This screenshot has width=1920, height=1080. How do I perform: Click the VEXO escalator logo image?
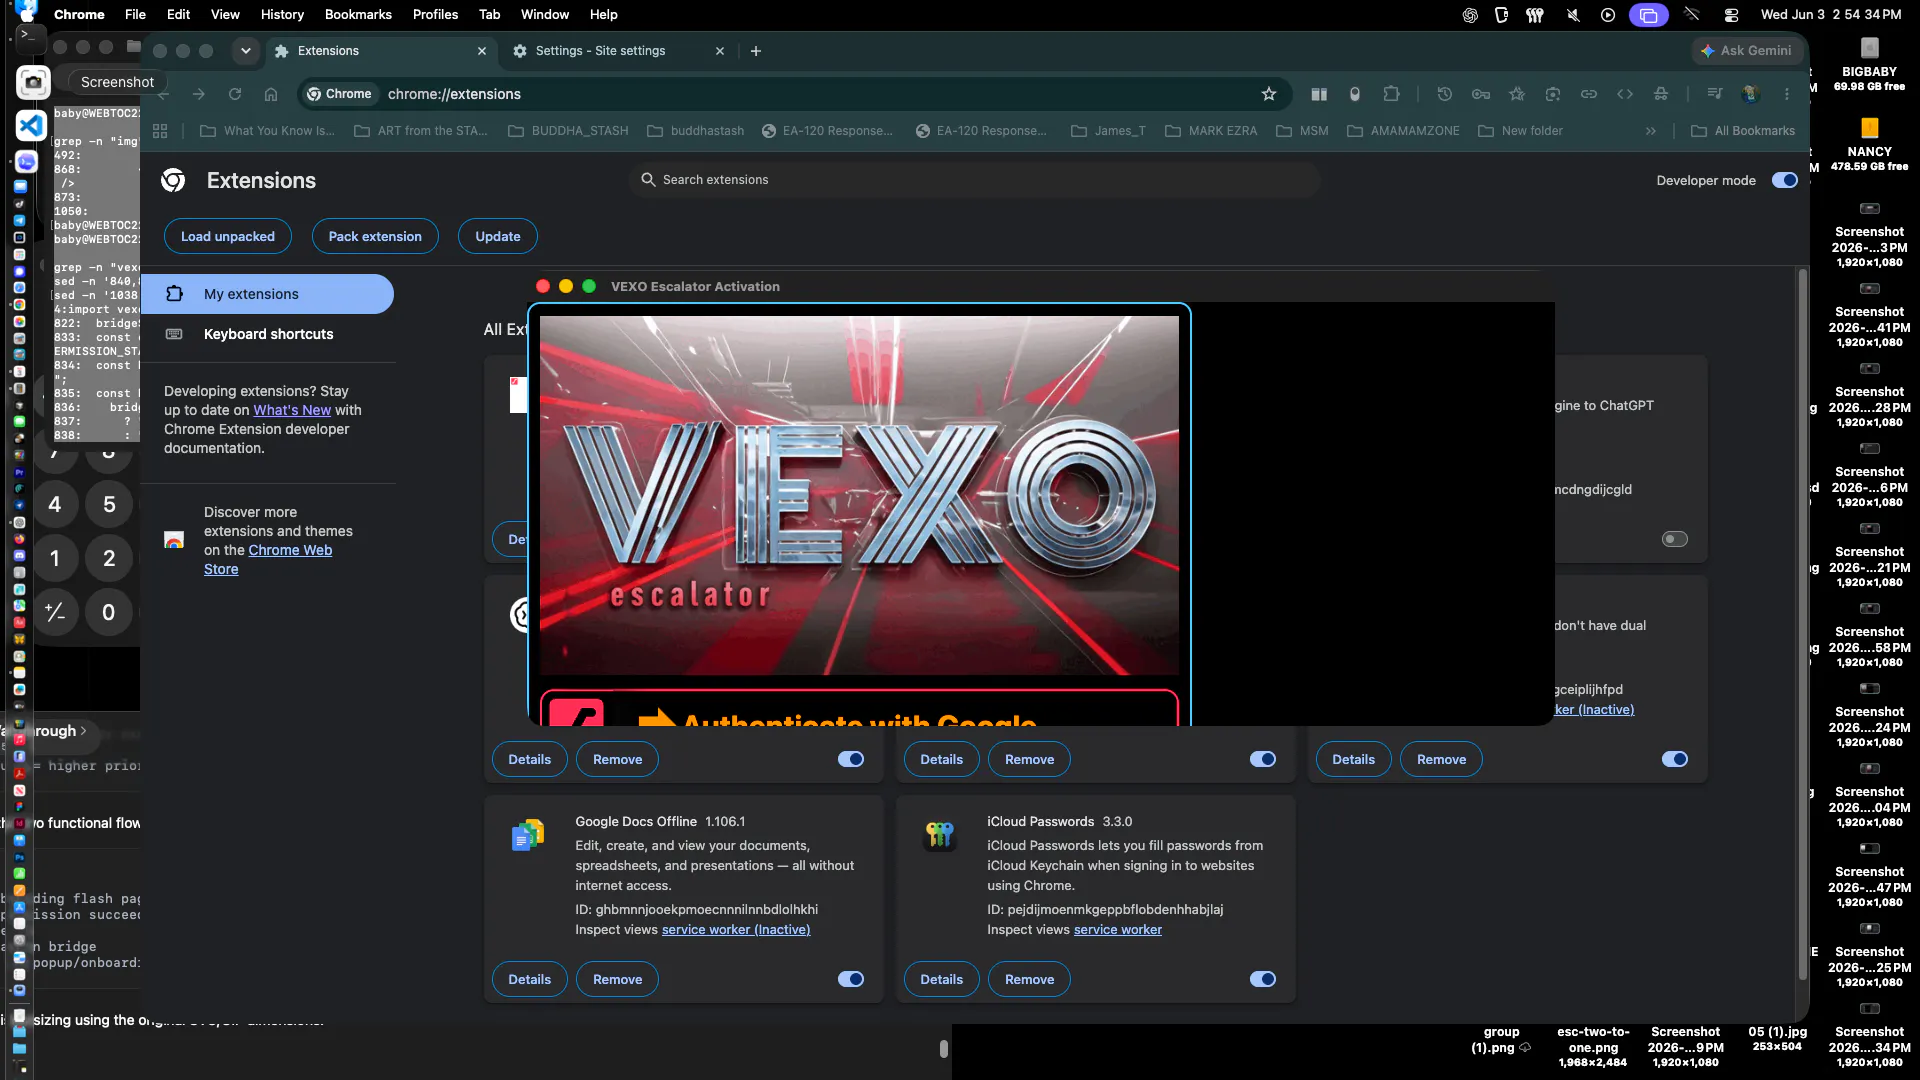coord(859,496)
